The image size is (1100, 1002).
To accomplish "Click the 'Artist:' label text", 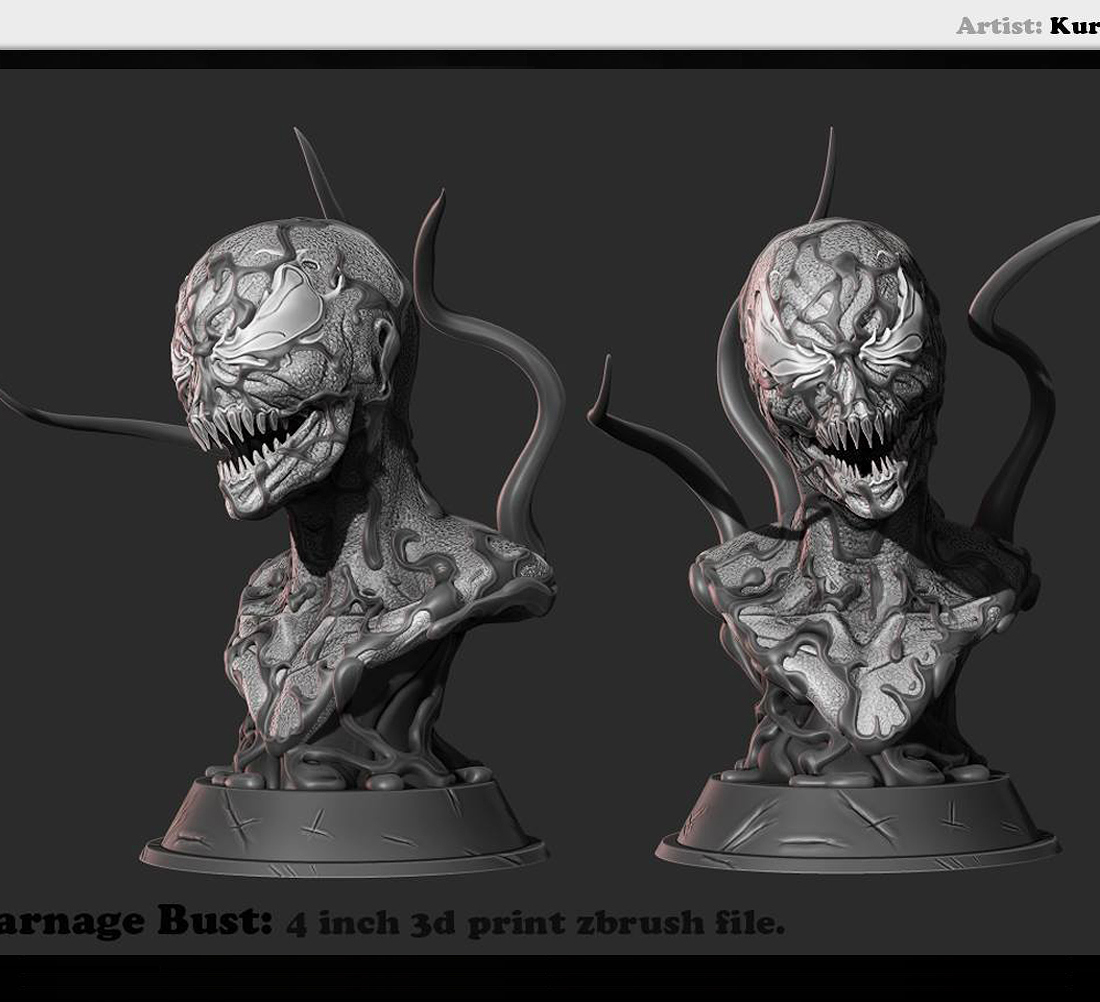I will coord(999,27).
